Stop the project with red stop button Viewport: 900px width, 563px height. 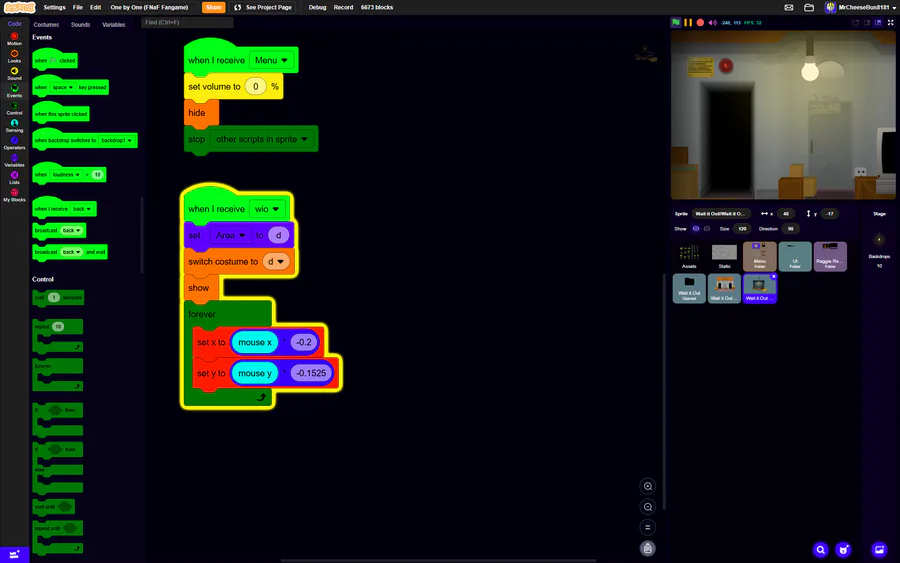(x=700, y=22)
